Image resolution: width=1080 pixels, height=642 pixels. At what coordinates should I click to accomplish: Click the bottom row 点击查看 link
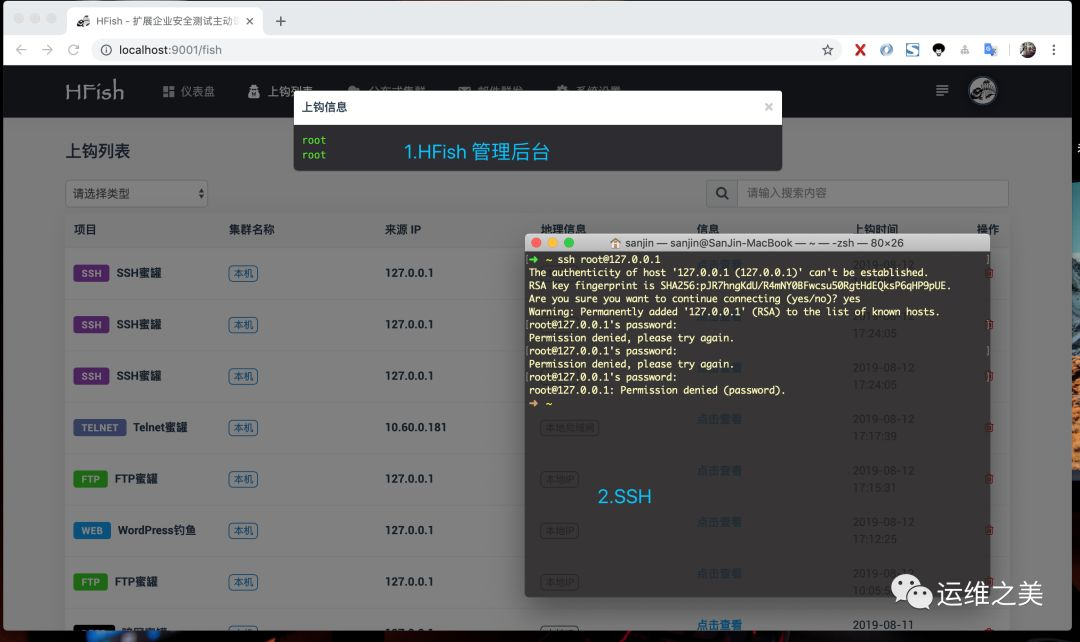pos(719,625)
